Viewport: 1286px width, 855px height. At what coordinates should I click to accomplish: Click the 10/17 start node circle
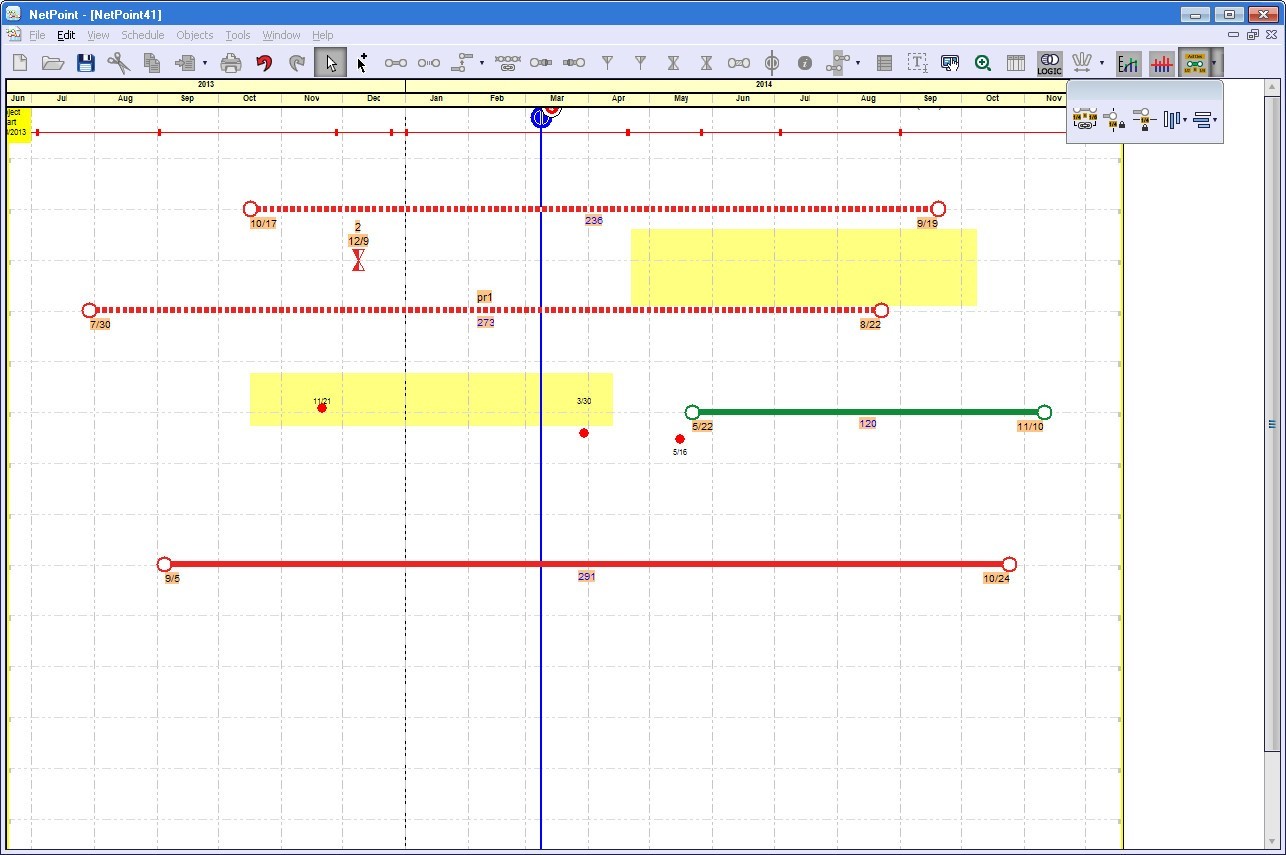[251, 209]
